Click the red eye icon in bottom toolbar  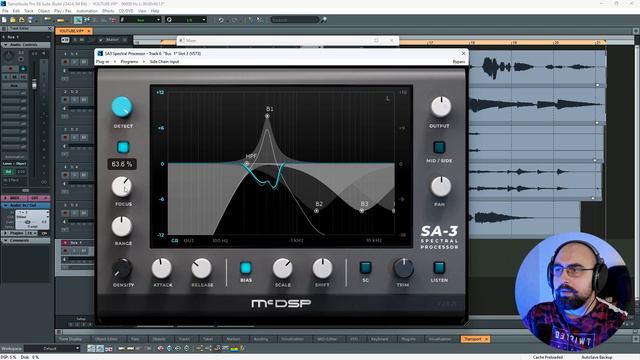pos(160,349)
